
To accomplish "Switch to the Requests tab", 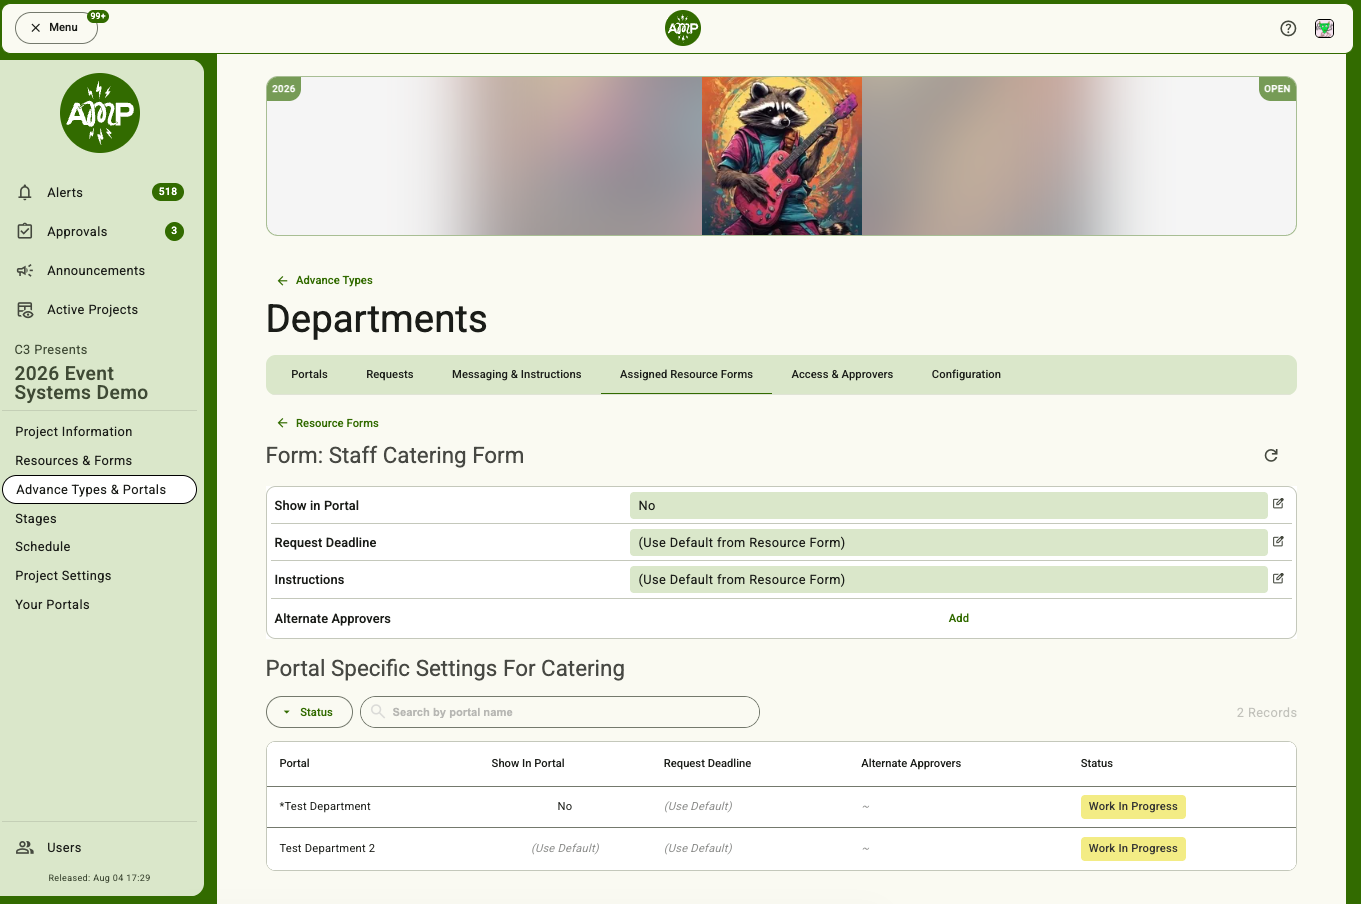I will pyautogui.click(x=390, y=374).
